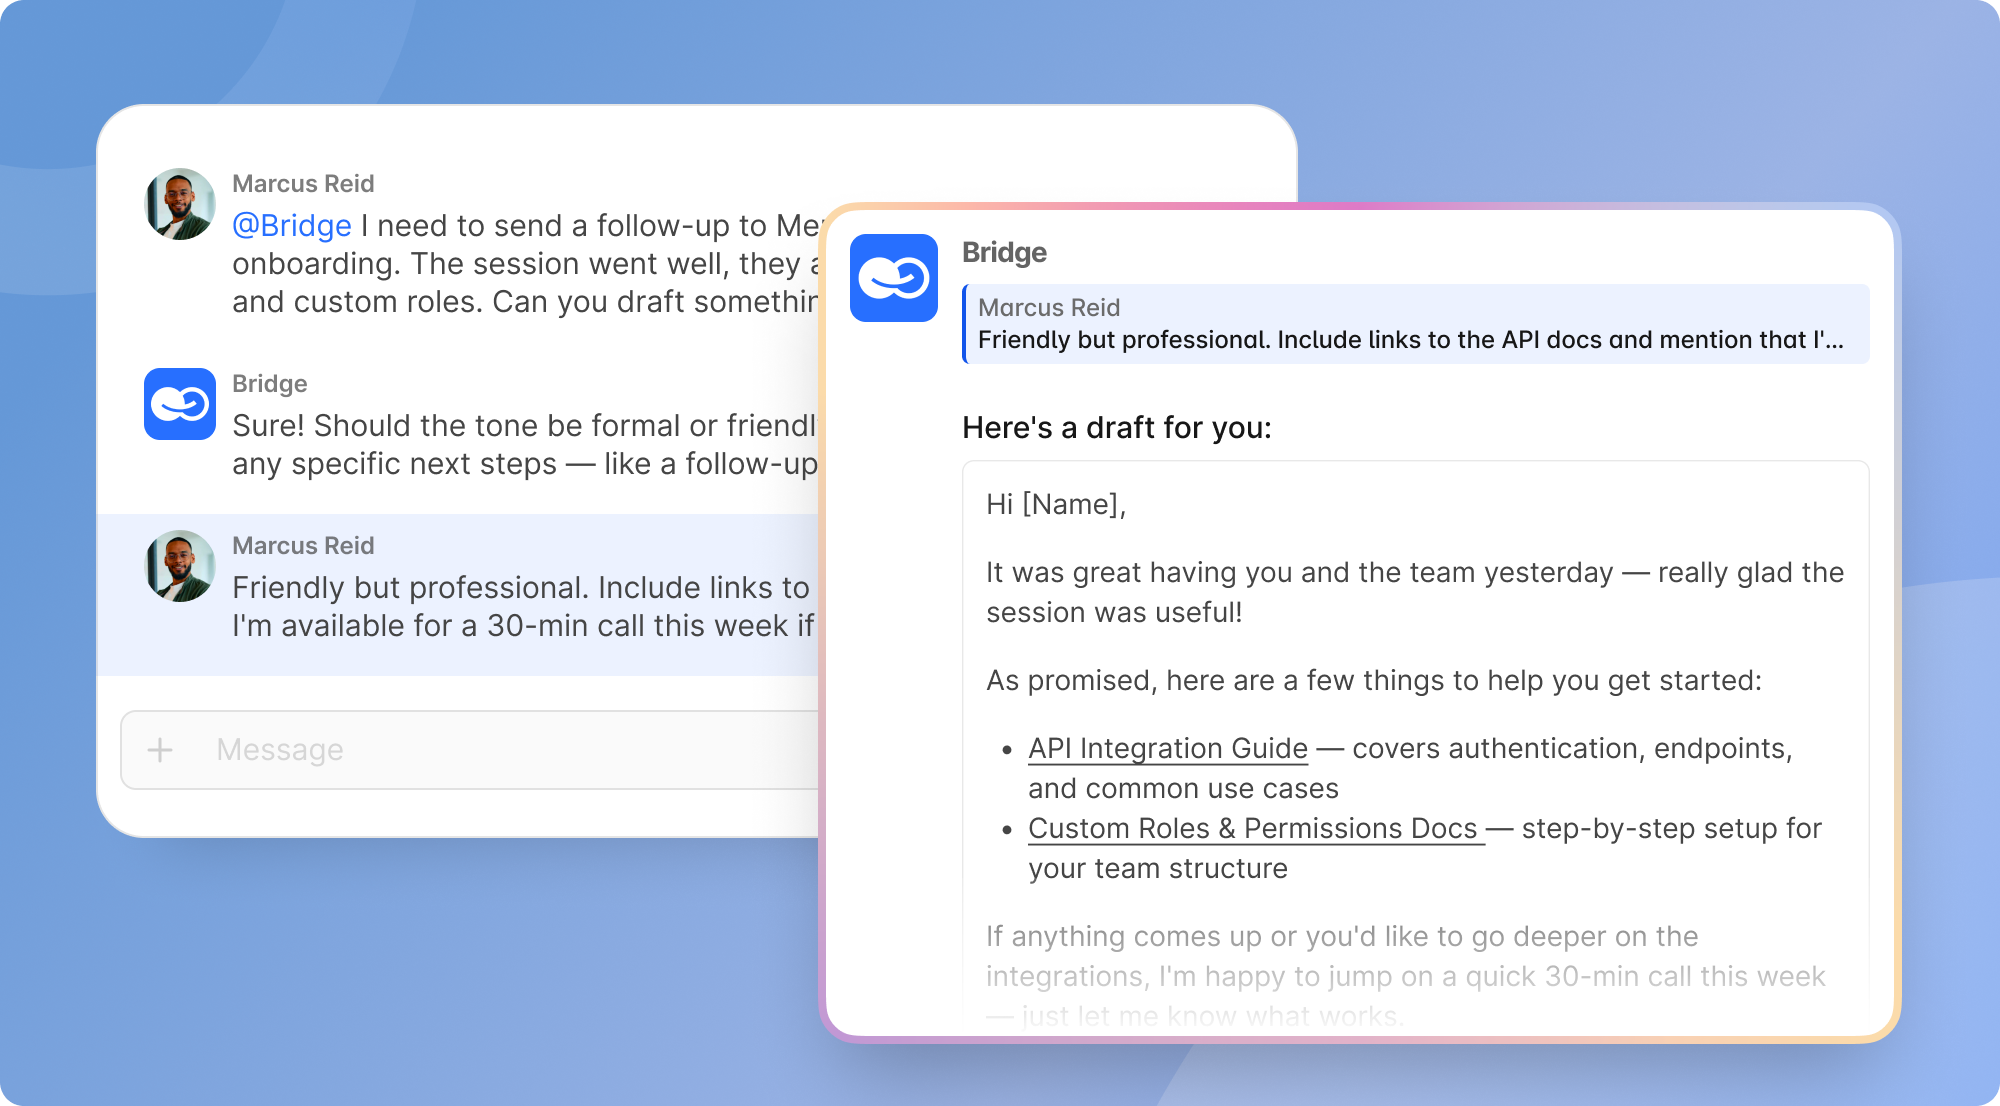The image size is (2000, 1106).
Task: Click 'Marcus Reid' name above first message
Action: click(303, 184)
